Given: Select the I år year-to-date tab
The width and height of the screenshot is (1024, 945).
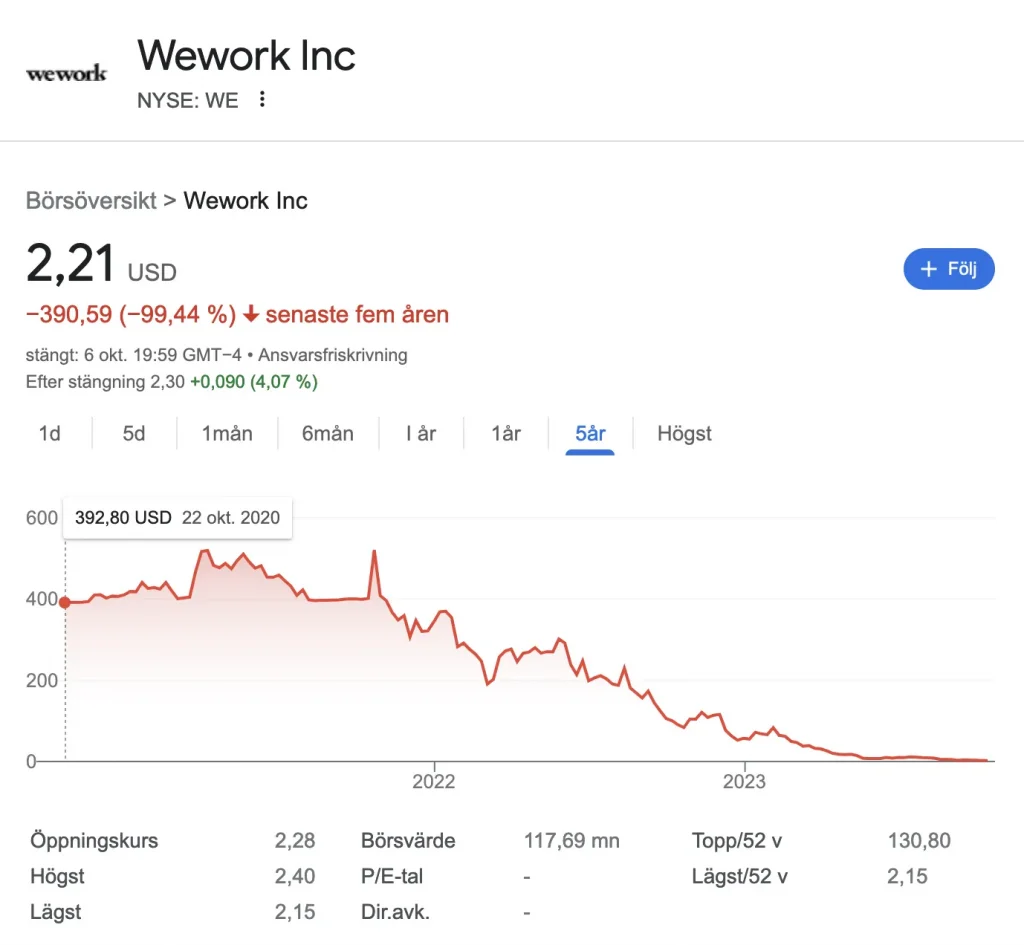Looking at the screenshot, I should (x=421, y=433).
